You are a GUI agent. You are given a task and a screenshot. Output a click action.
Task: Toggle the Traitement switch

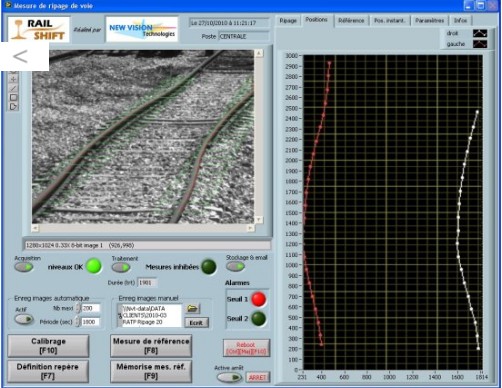121,267
